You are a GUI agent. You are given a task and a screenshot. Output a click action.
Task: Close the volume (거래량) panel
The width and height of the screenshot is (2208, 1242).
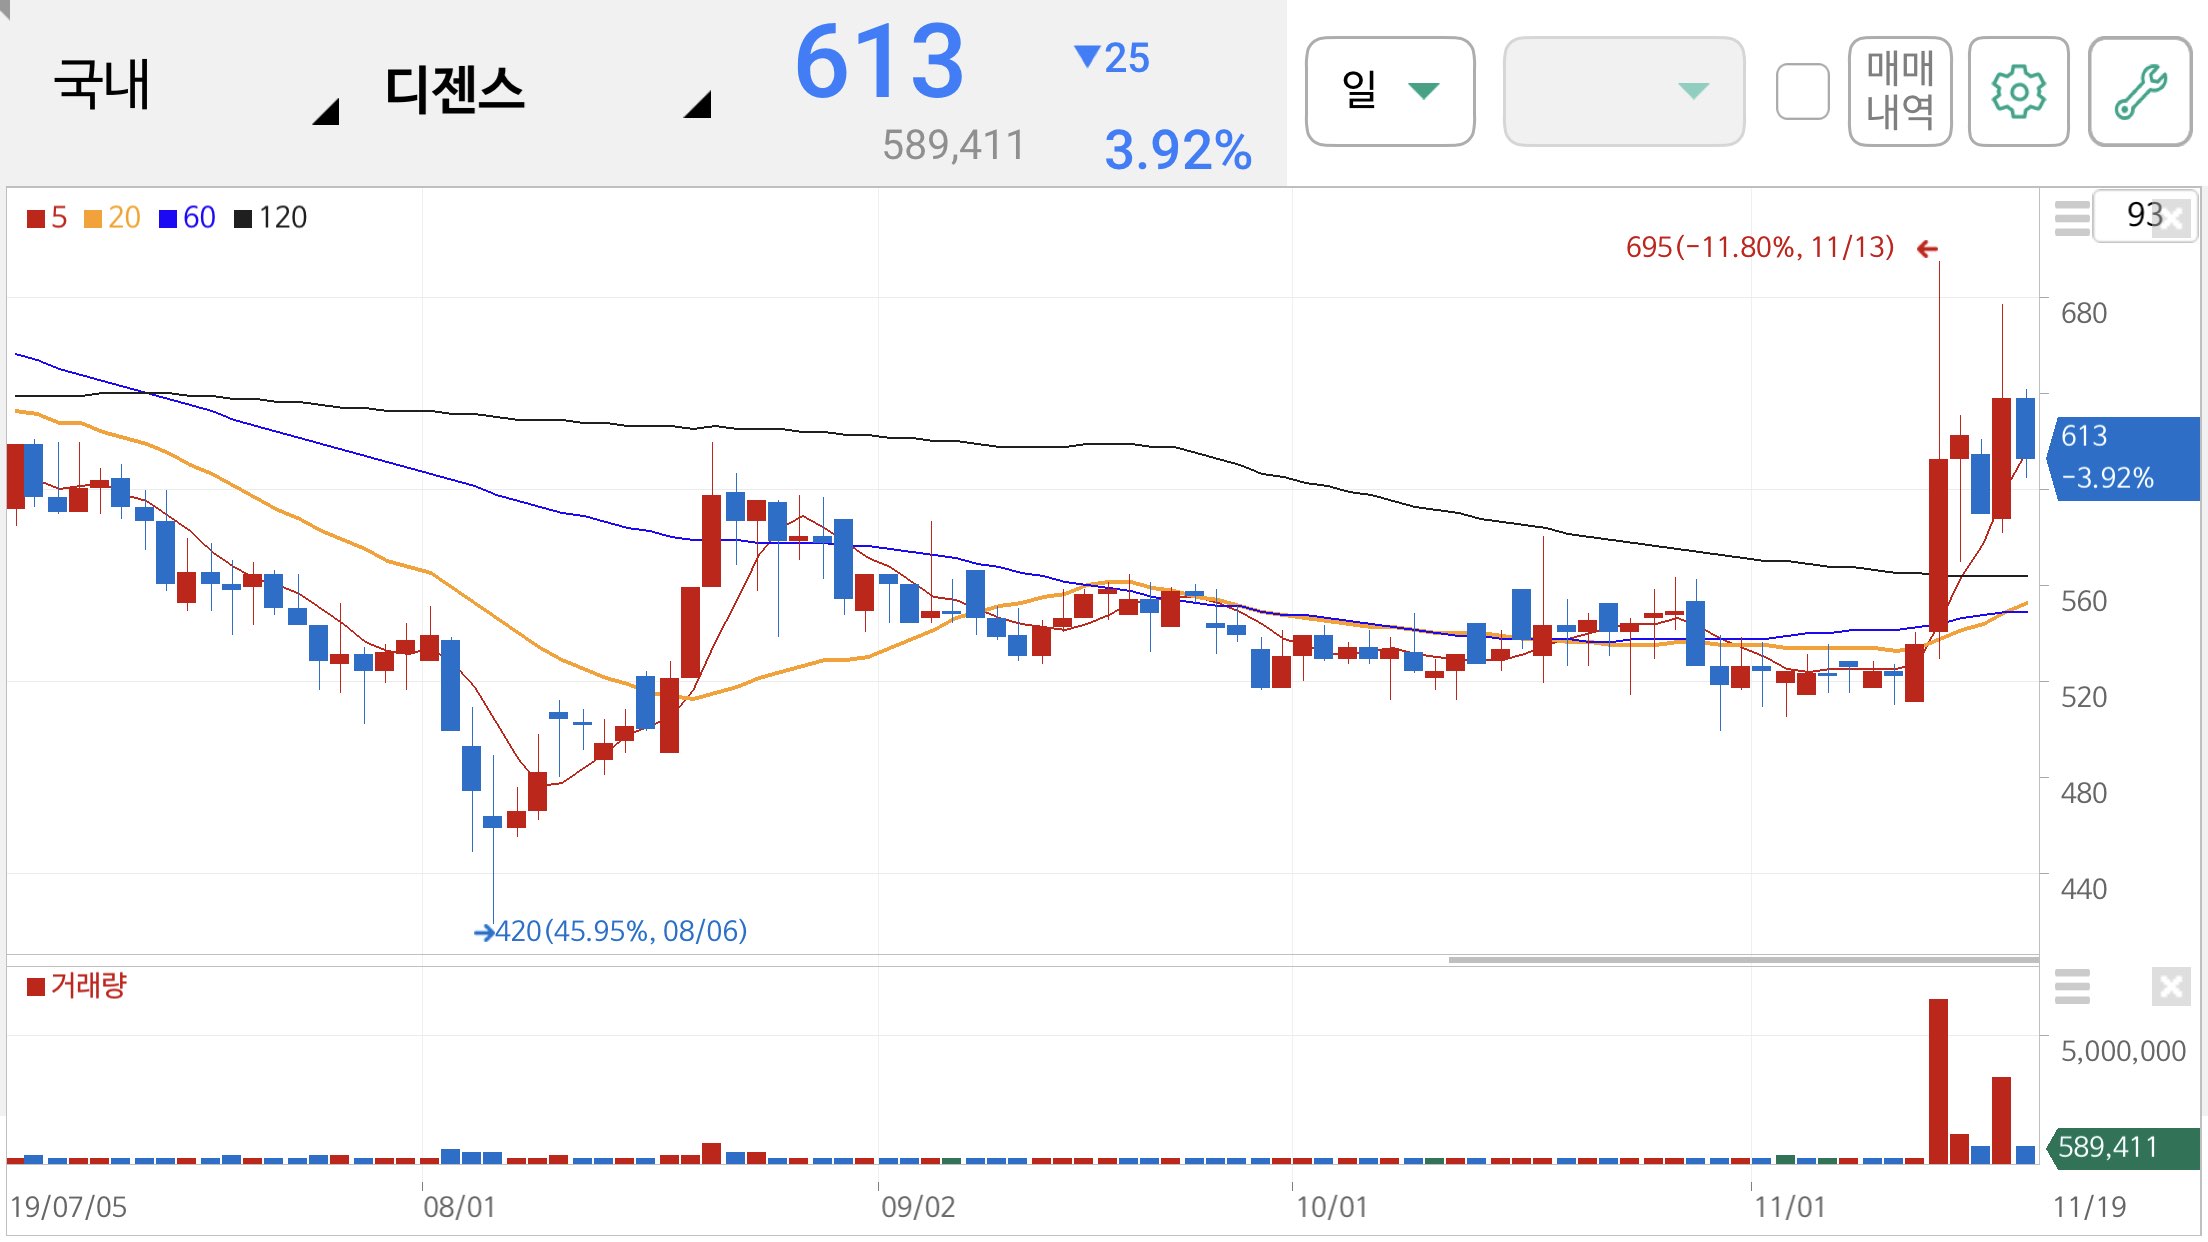click(x=2171, y=987)
